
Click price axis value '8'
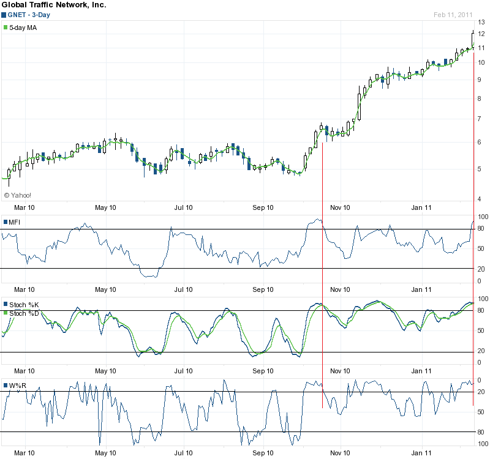click(480, 99)
